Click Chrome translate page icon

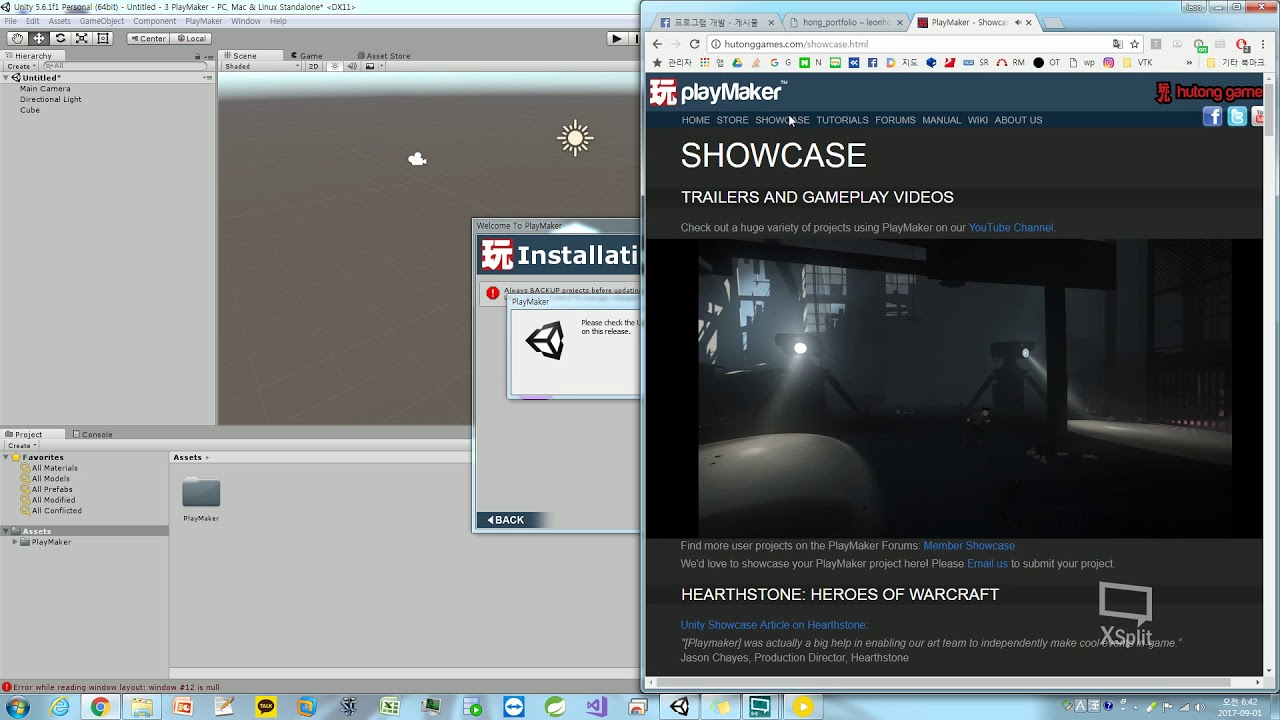click(1117, 44)
